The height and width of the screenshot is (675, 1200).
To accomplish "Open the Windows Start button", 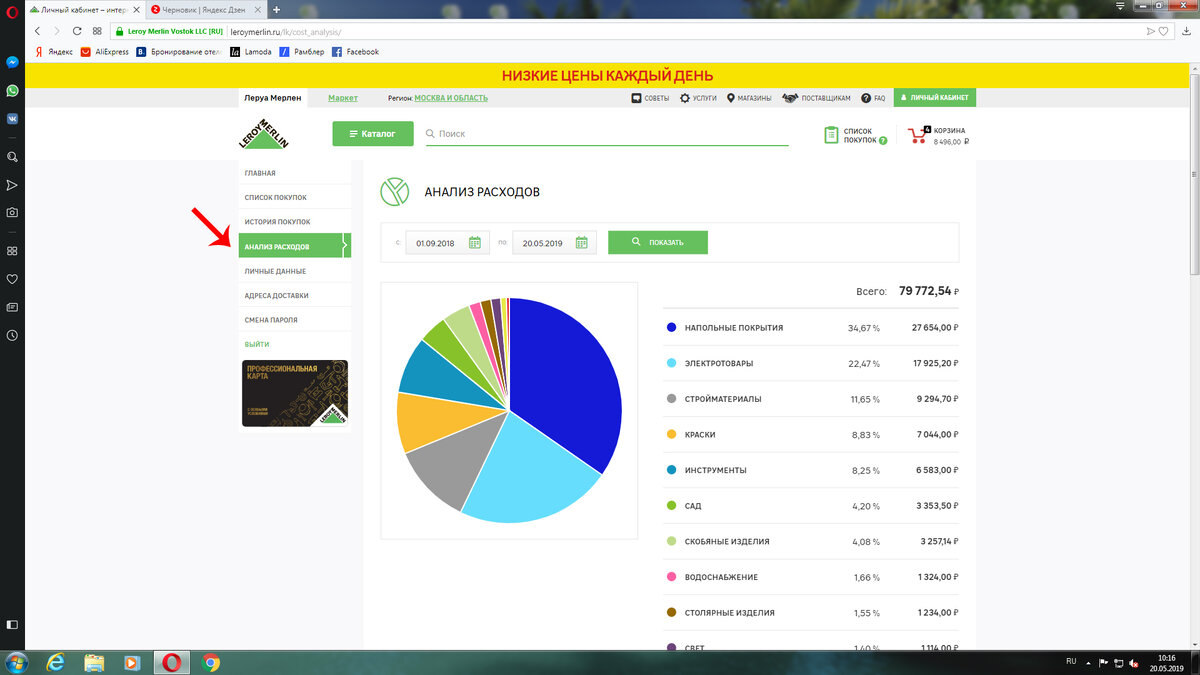I will point(16,662).
